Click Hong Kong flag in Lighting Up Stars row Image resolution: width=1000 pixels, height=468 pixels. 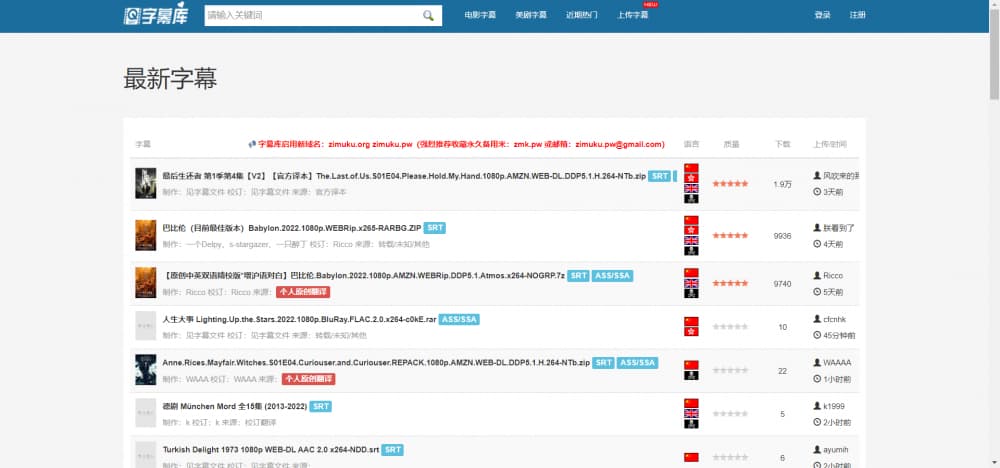(691, 332)
